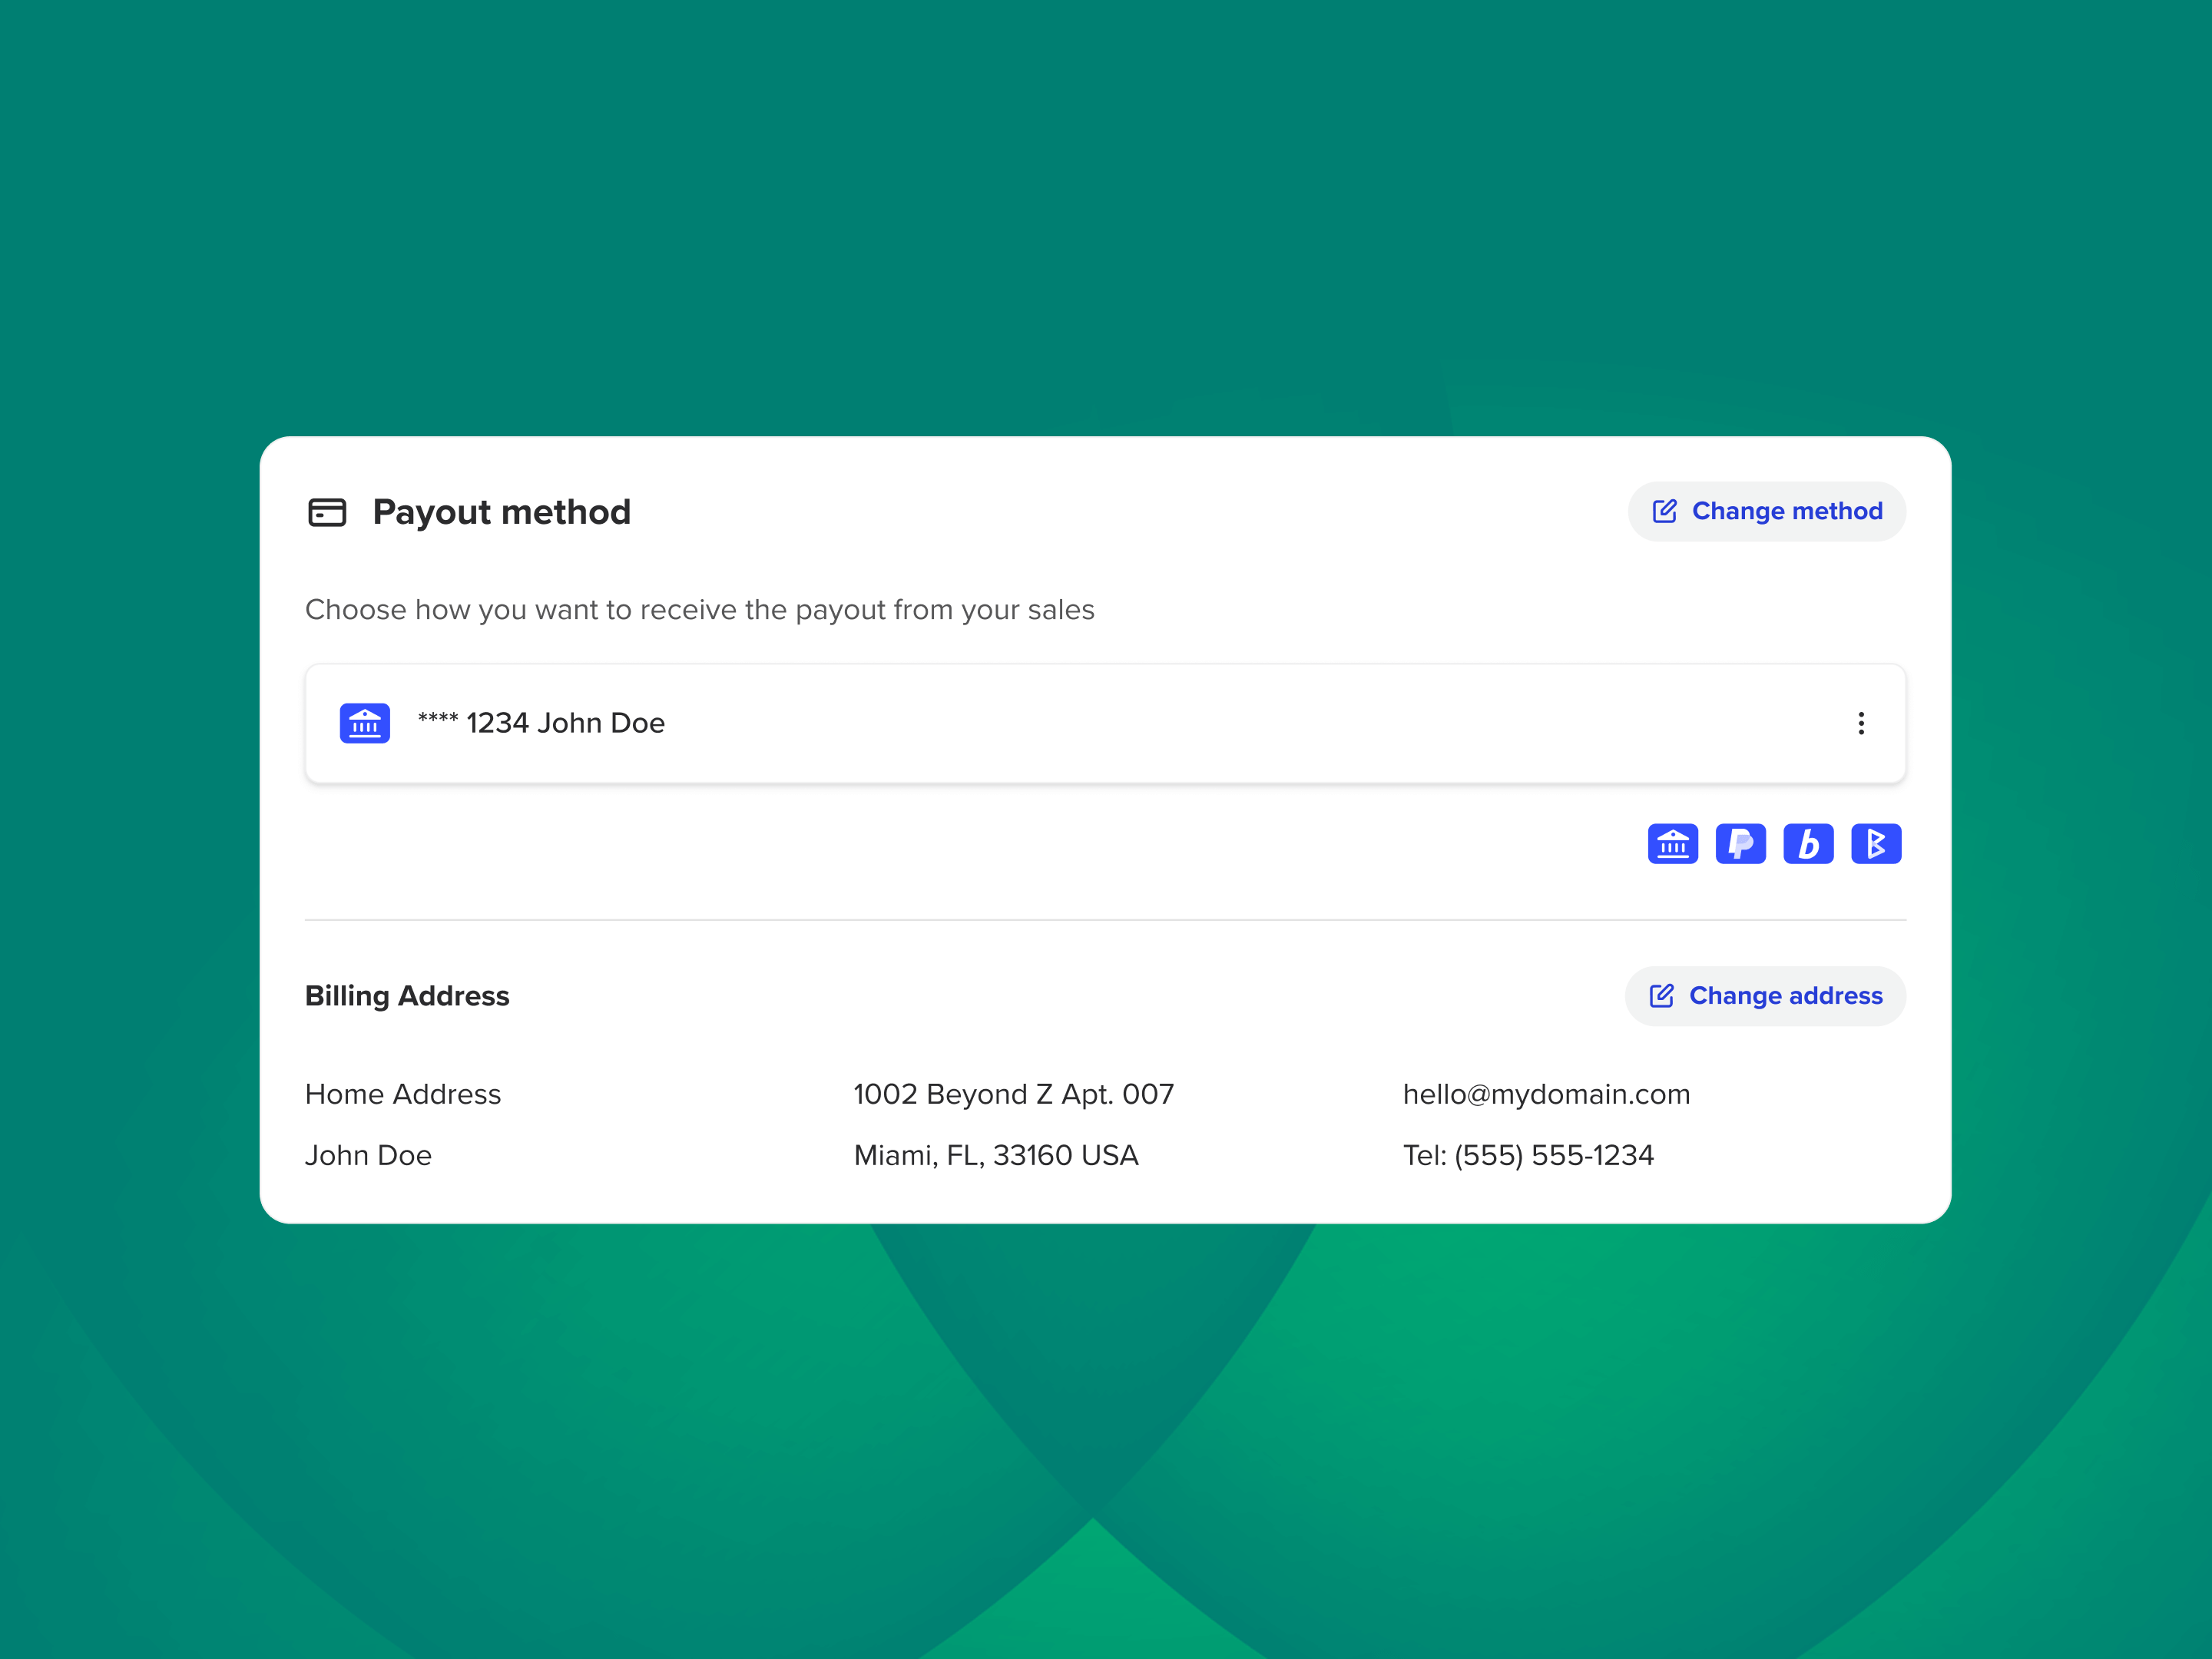This screenshot has width=2212, height=1659.
Task: Click the payout description text about your sales
Action: pyautogui.click(x=700, y=610)
